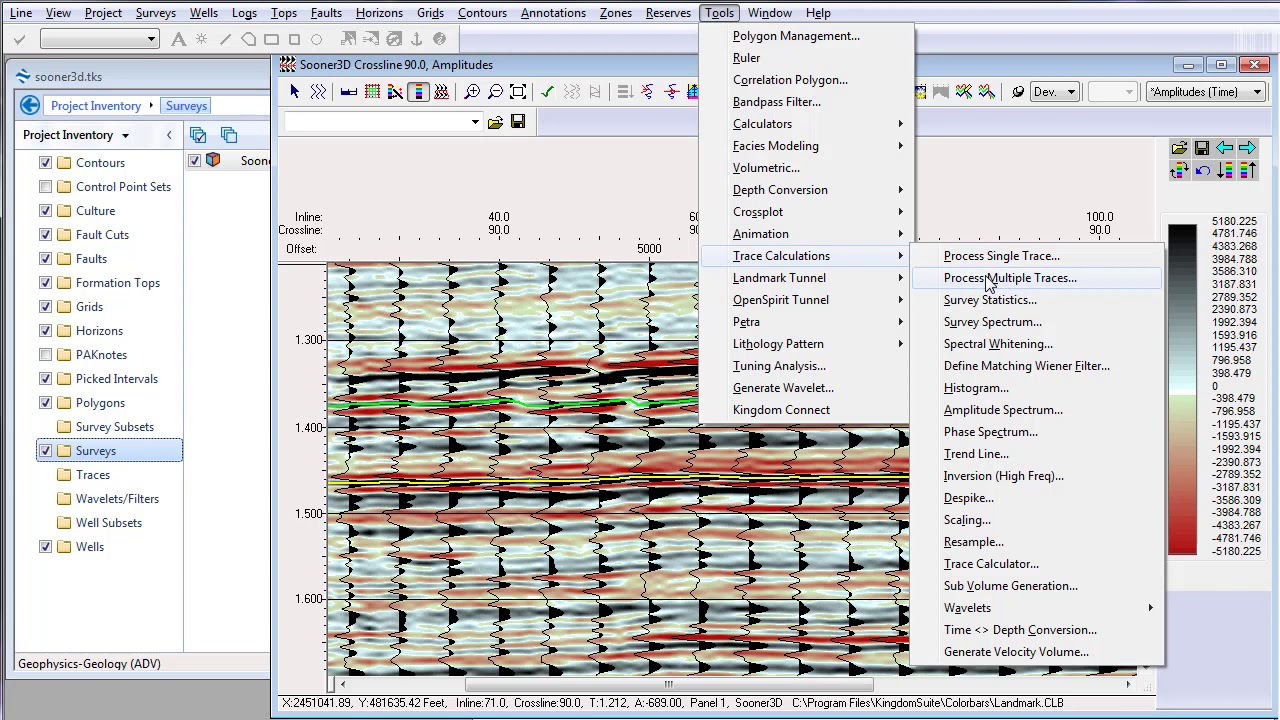Click the flip colorbar rotate icon
Viewport: 1280px width, 720px height.
coord(1179,171)
